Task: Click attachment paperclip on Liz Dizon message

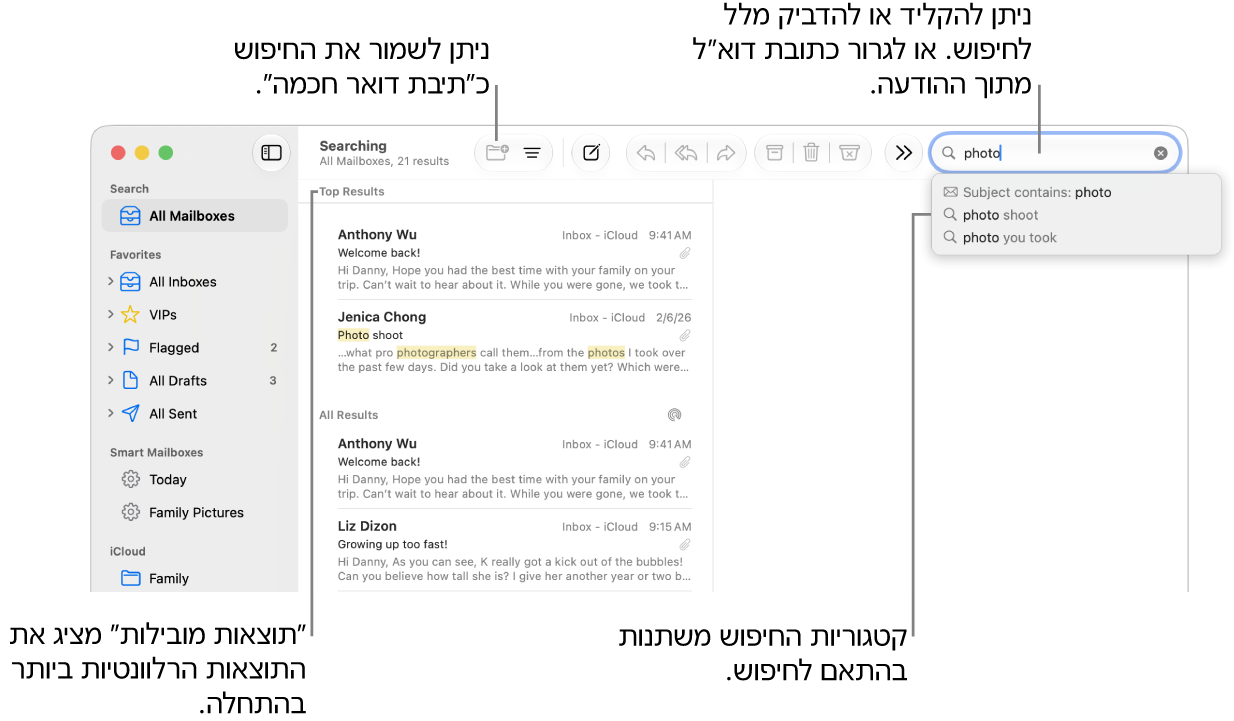Action: pyautogui.click(x=685, y=545)
